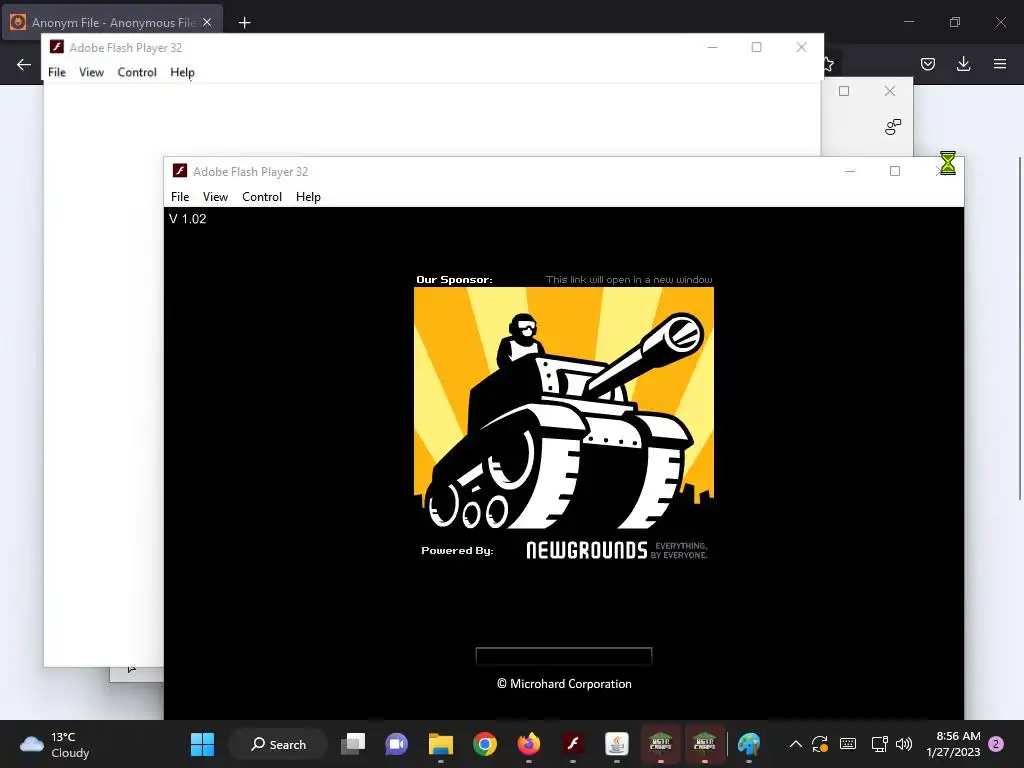Click the Flash icon in front window title bar
Image resolution: width=1024 pixels, height=768 pixels.
point(180,171)
